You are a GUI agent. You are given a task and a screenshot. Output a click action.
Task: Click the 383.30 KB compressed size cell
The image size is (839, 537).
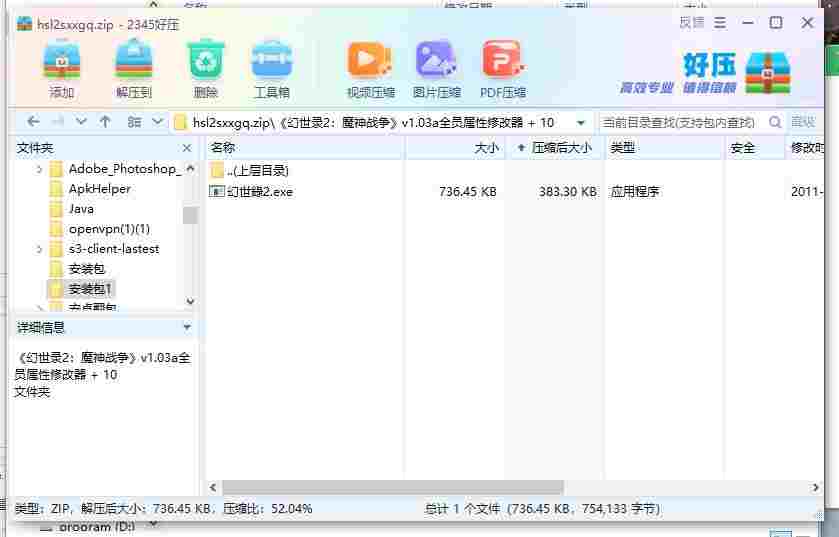[568, 191]
